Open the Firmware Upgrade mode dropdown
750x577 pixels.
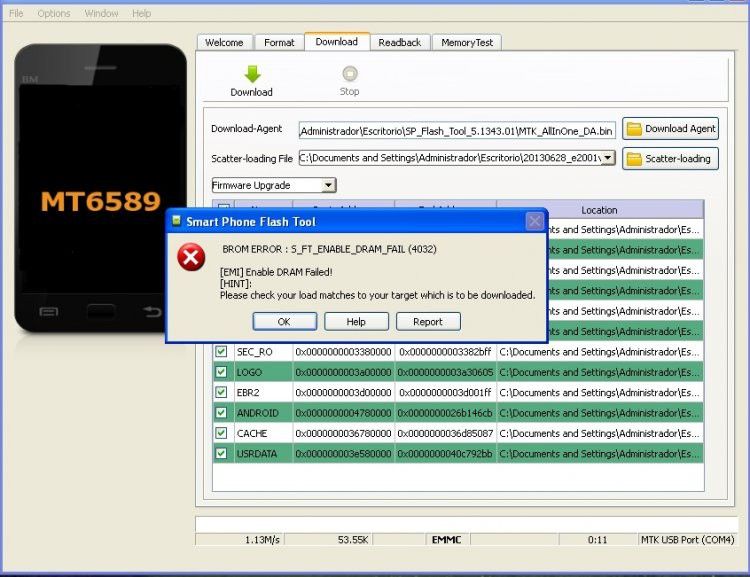tap(328, 185)
